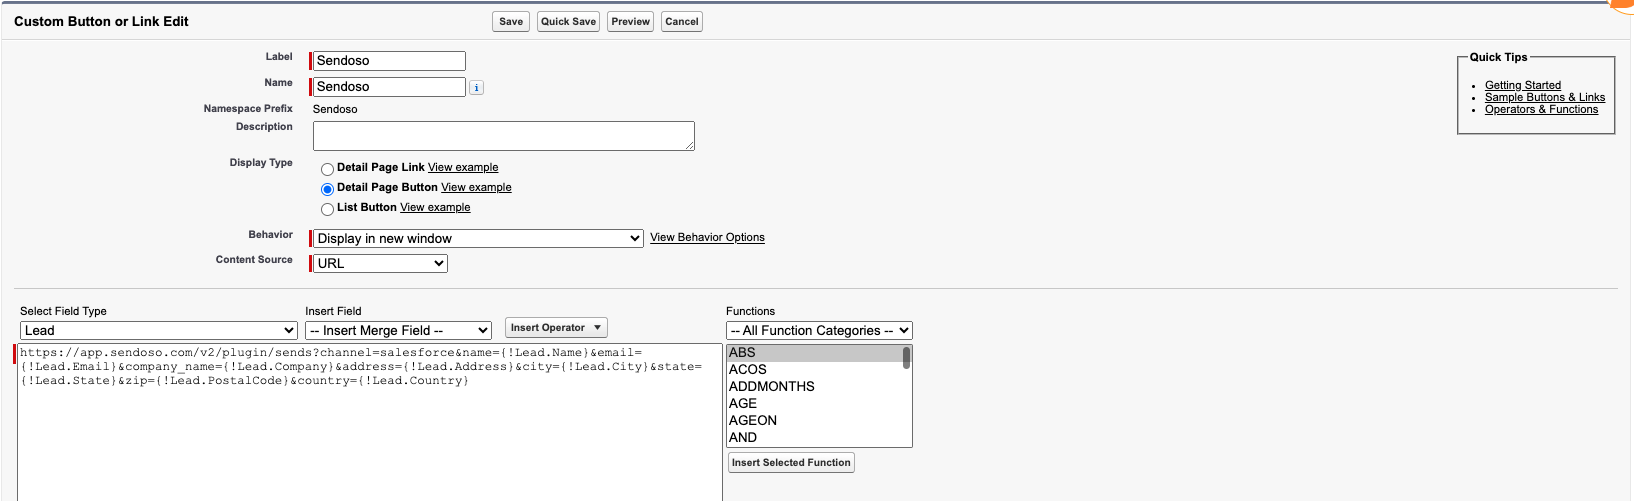Select ACOS in the functions list

(x=814, y=370)
